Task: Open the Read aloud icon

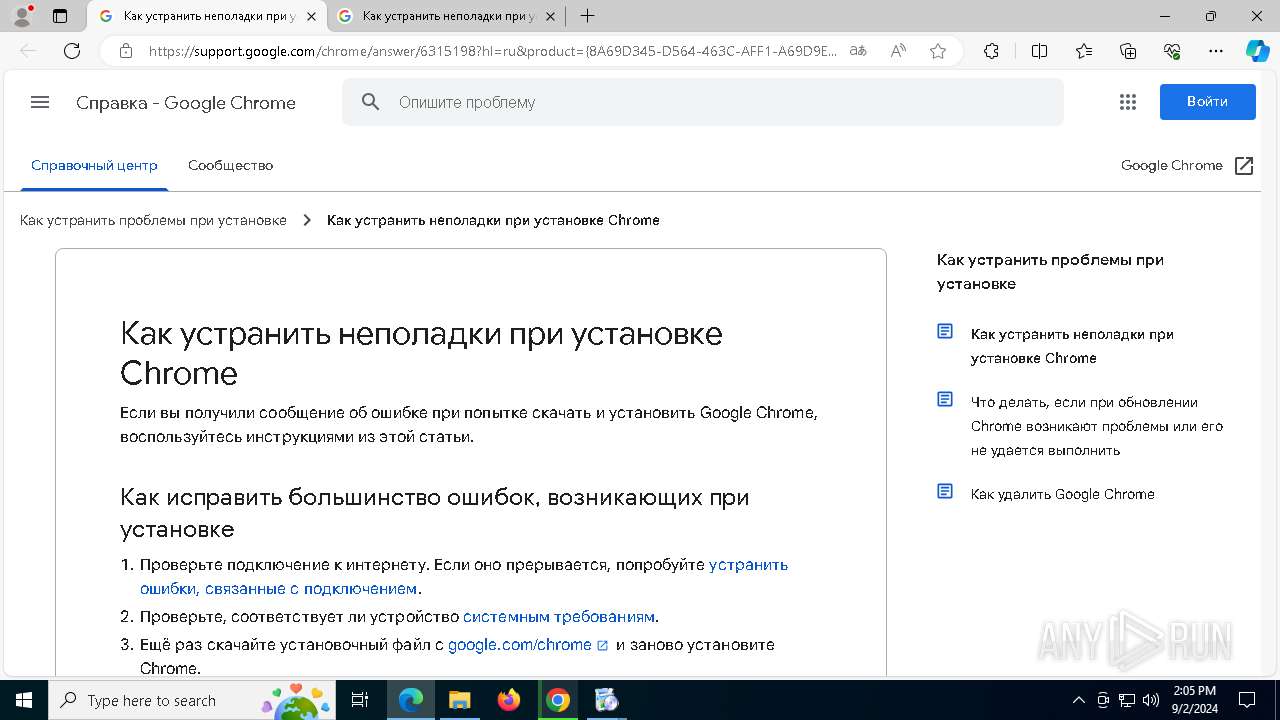Action: 898,51
